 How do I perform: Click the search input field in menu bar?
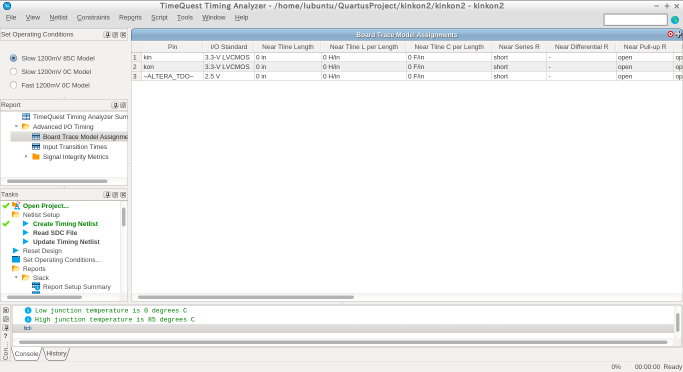[636, 20]
